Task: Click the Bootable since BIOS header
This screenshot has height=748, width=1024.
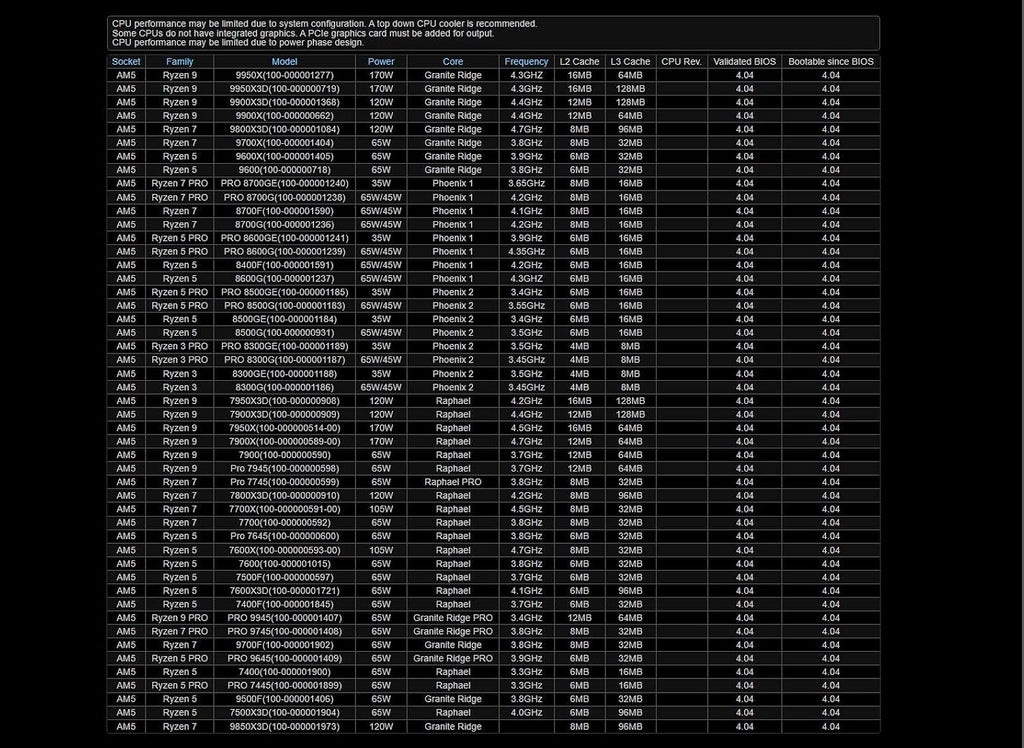Action: [831, 61]
